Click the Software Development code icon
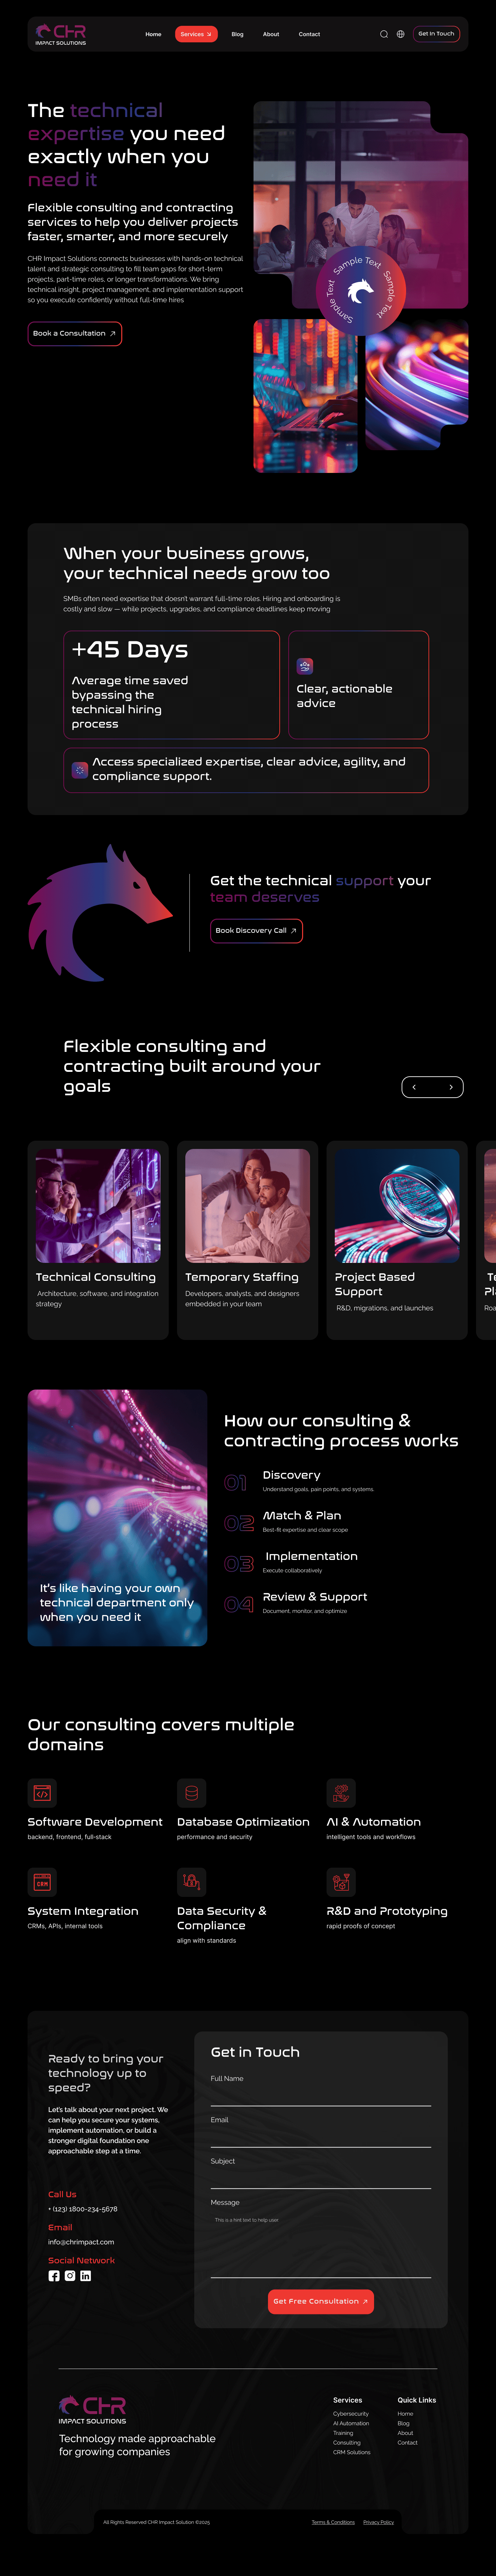The height and width of the screenshot is (2576, 496). [x=42, y=1793]
